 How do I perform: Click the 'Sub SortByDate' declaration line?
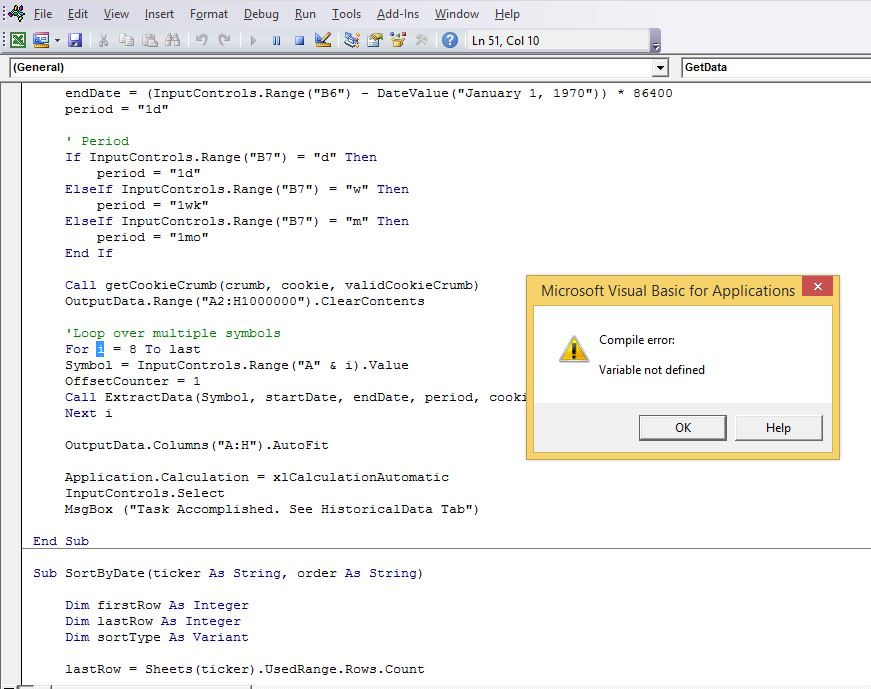(x=228, y=573)
